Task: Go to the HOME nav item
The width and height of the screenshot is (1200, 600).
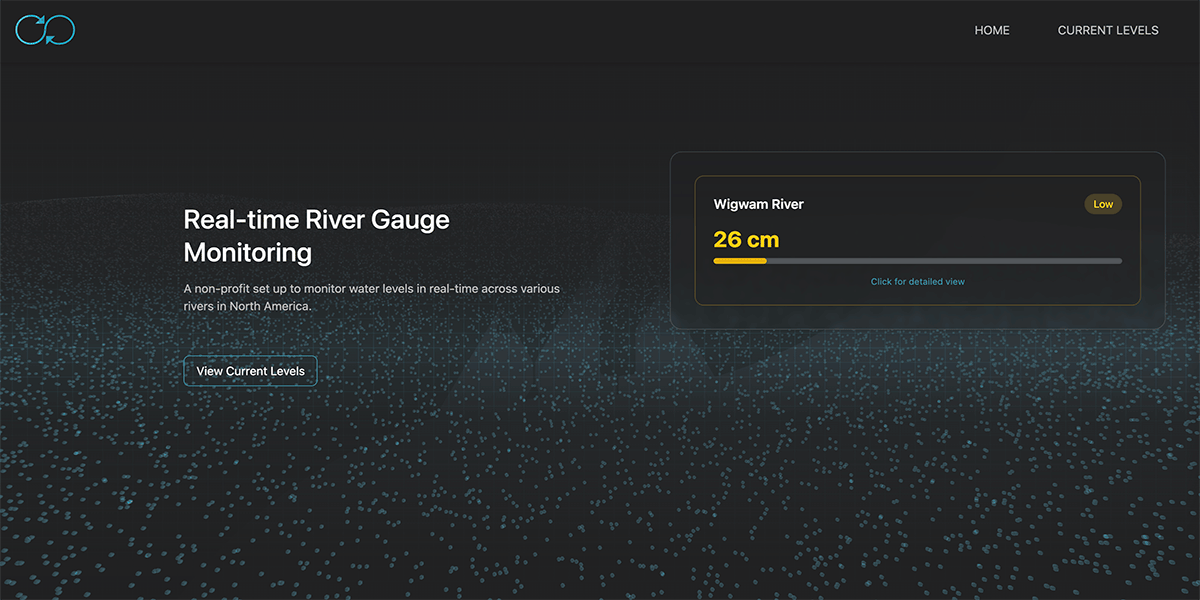Action: 992,30
